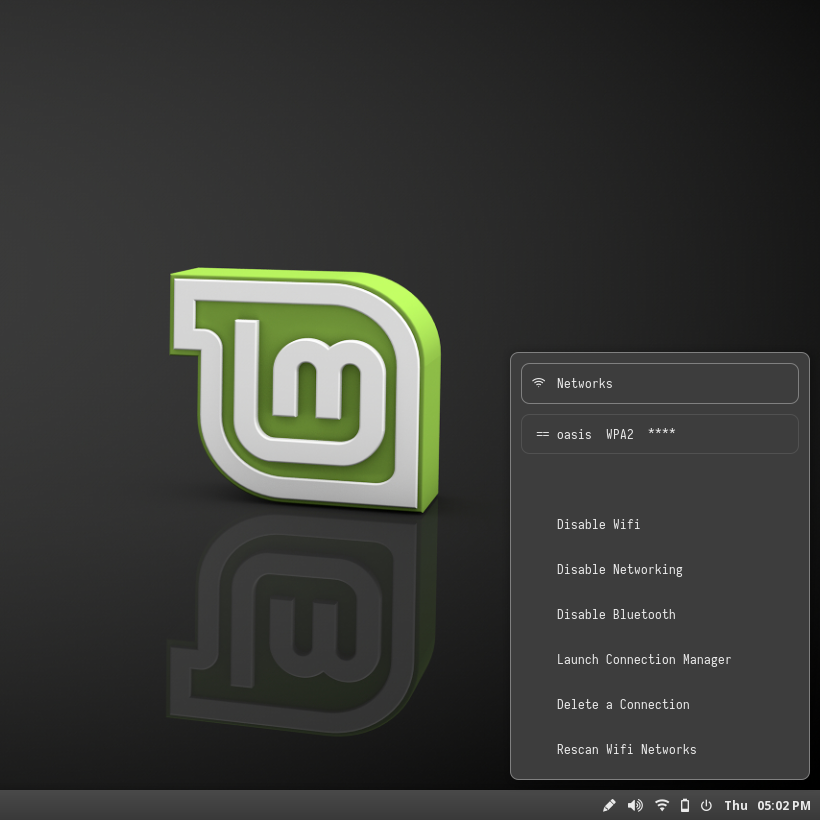Open the volume speaker icon in the panel

click(635, 805)
